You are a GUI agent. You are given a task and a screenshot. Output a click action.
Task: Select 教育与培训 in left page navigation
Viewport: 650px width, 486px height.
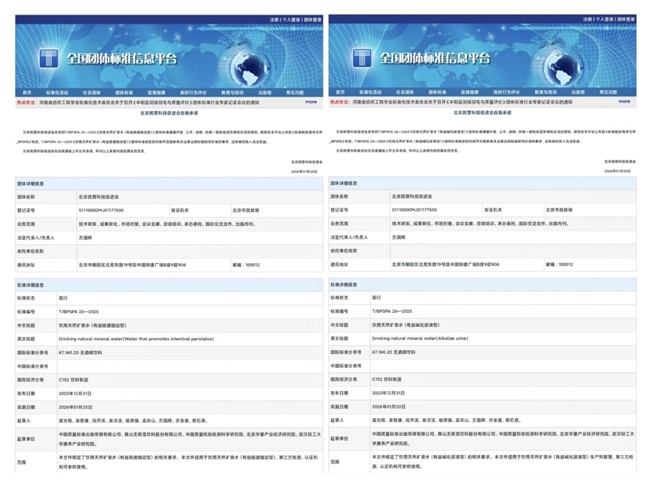point(232,92)
